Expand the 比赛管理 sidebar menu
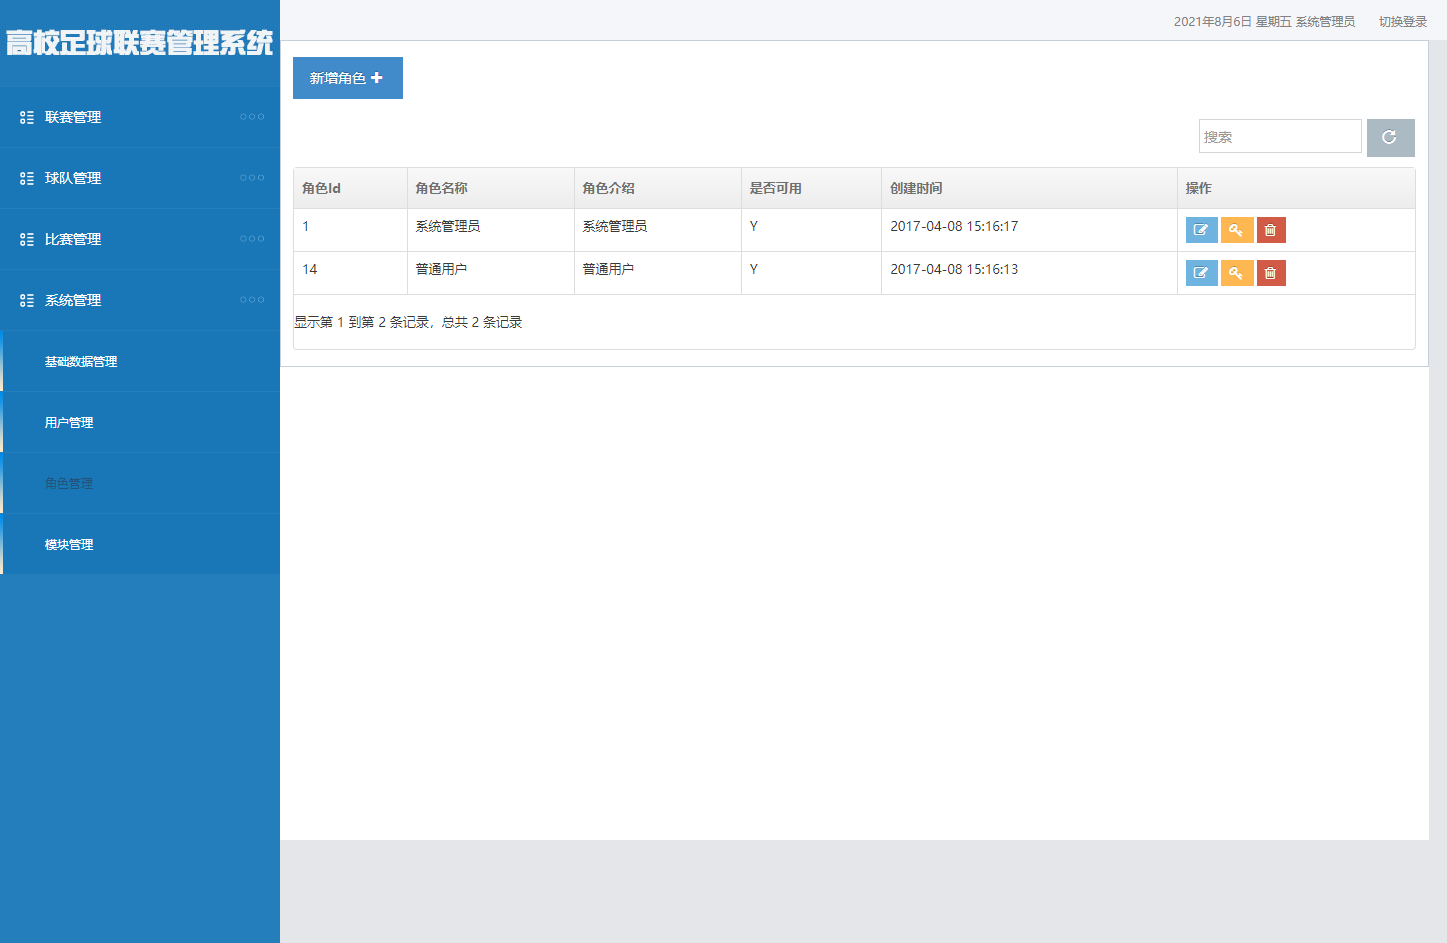 coord(73,239)
